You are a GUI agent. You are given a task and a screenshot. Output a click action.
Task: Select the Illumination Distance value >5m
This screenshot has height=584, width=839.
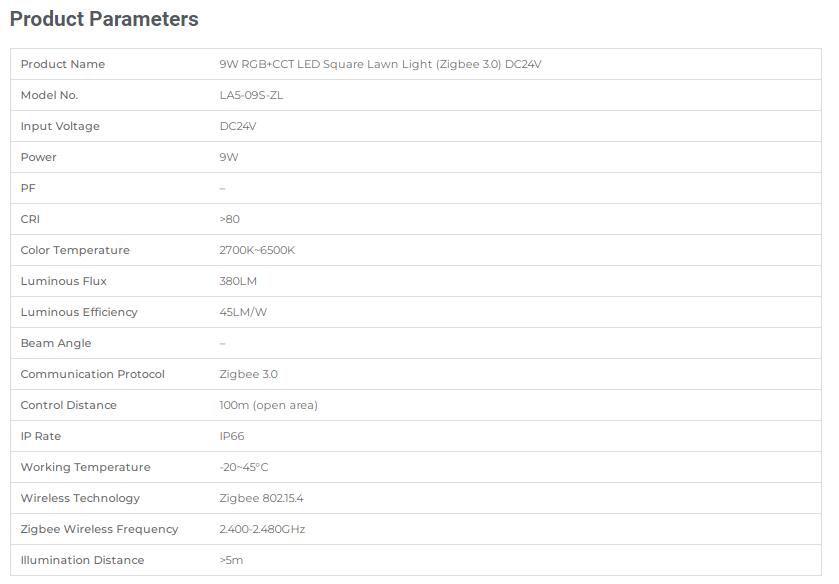coord(231,560)
